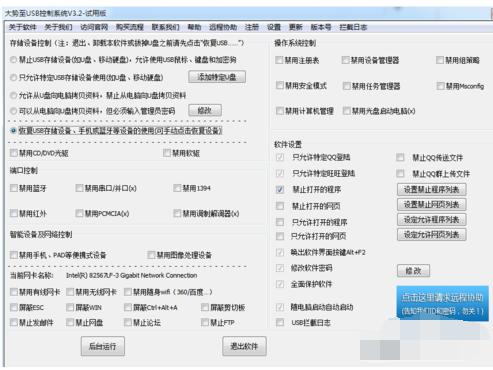Click 设置禁止程序列表 button
Screen dimensions: 493x370
pos(432,190)
